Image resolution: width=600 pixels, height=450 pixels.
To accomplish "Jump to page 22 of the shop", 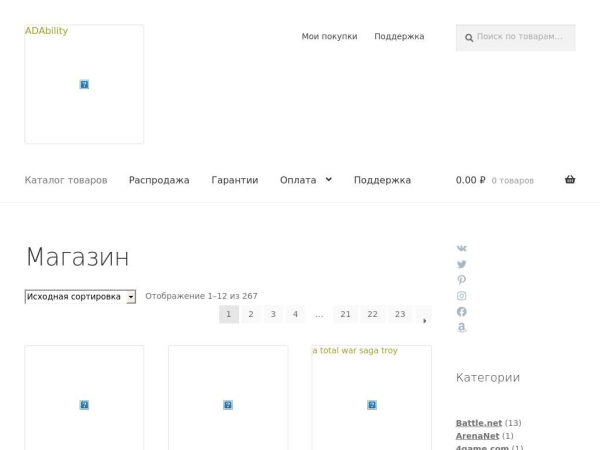I will point(373,315).
